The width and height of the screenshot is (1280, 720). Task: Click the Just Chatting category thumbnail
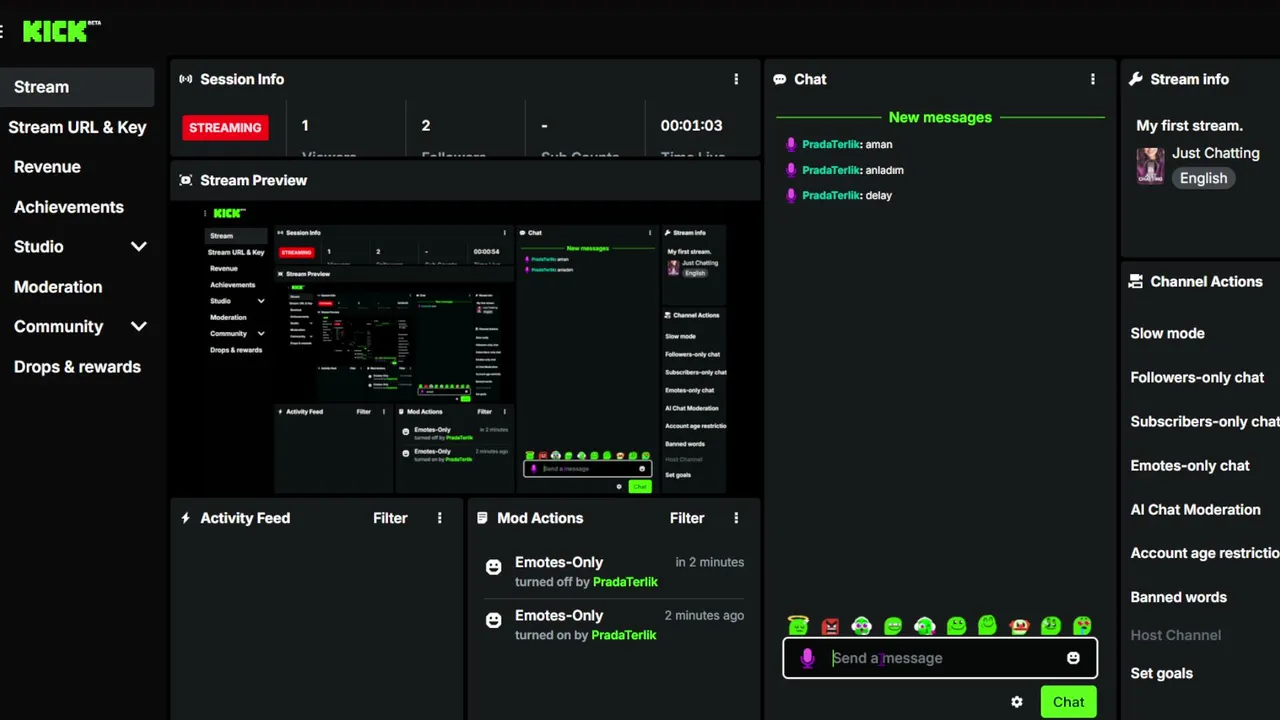[x=1150, y=165]
